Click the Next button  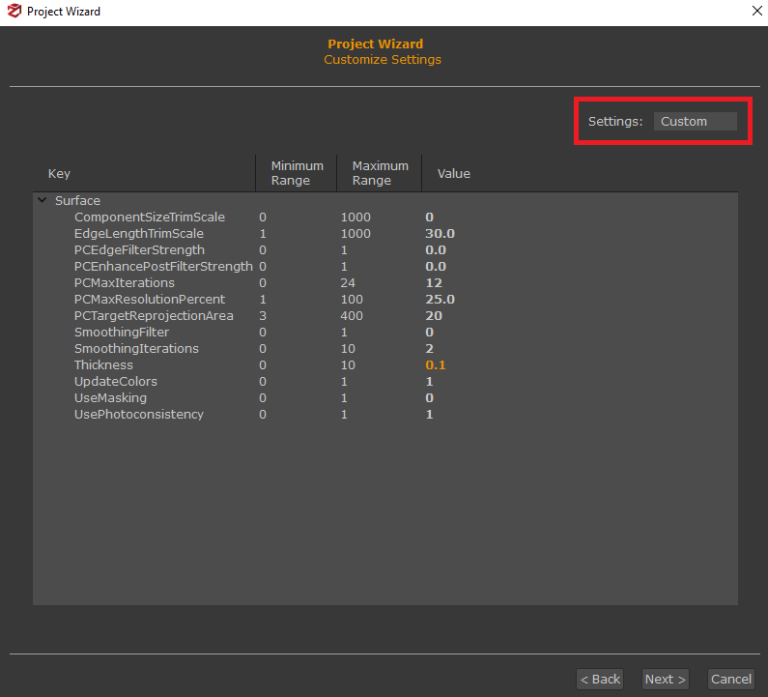(x=665, y=679)
